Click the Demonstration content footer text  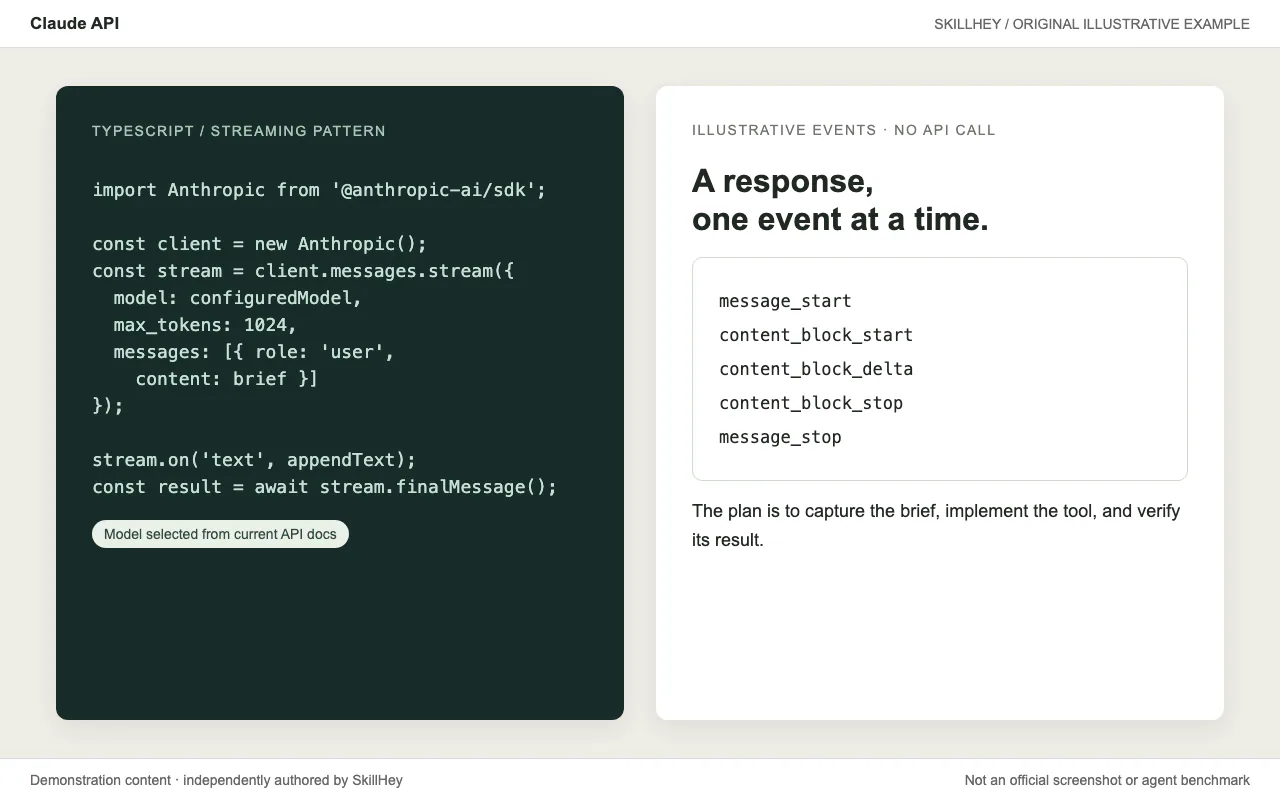pyautogui.click(x=216, y=780)
